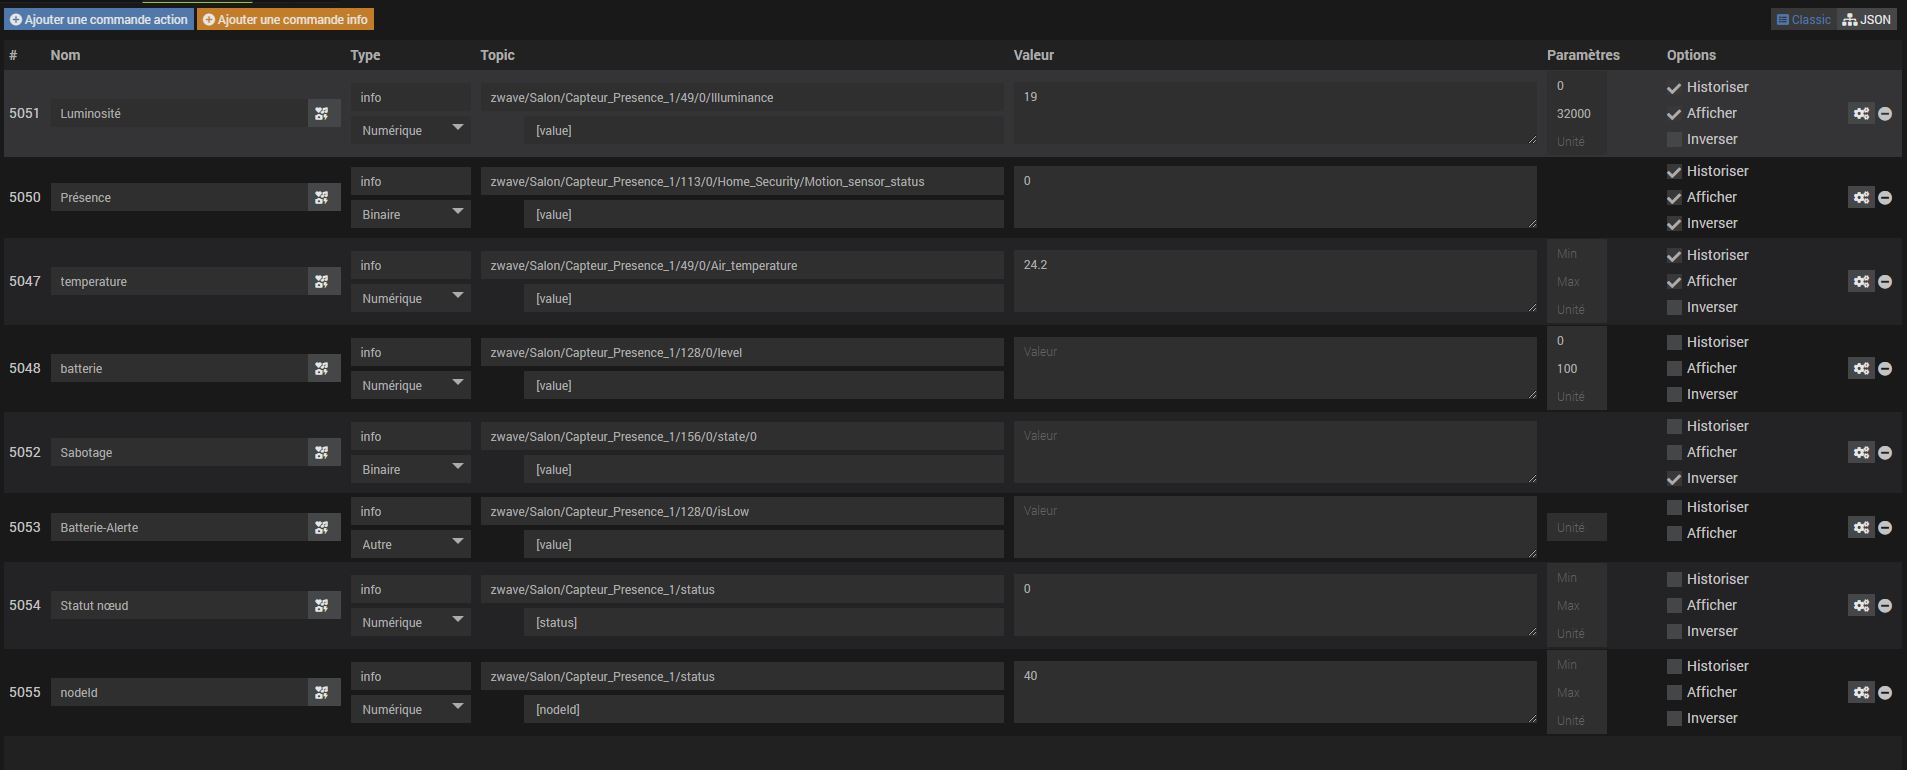Remove the batterie command with its minus icon
This screenshot has width=1907, height=770.
(1885, 369)
